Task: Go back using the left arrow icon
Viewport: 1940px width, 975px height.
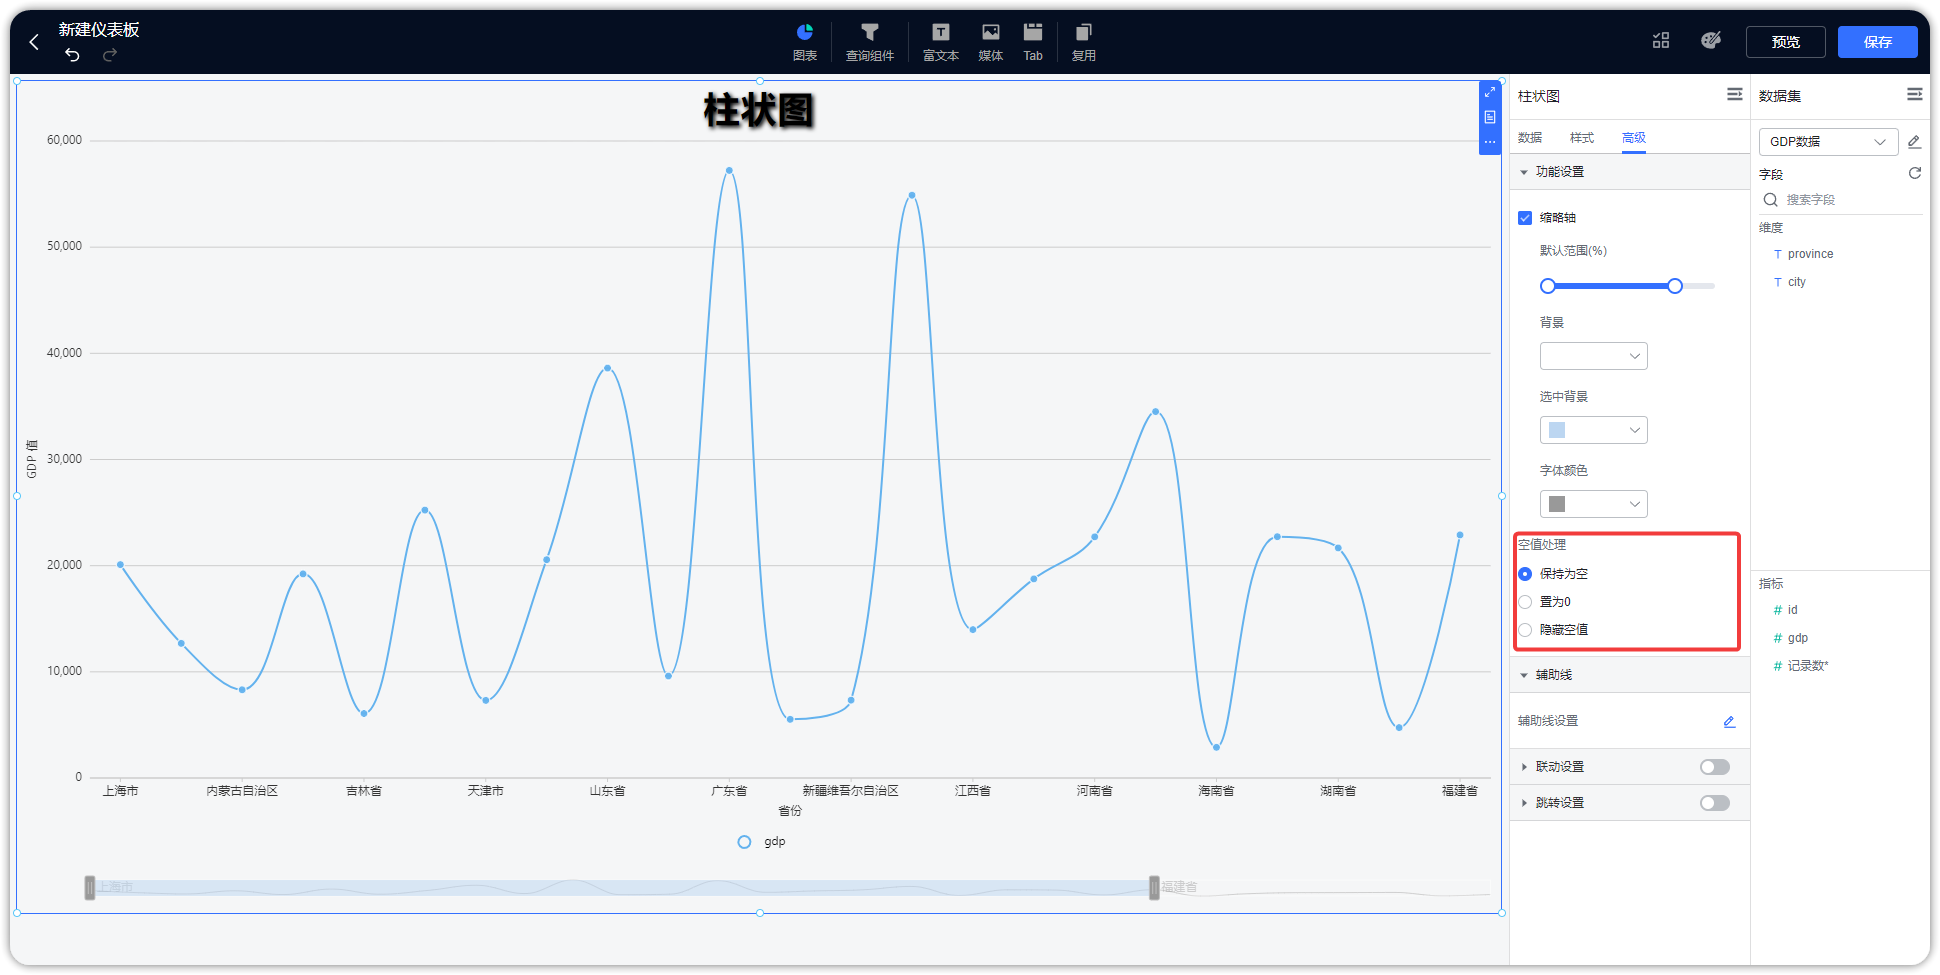Action: point(34,42)
